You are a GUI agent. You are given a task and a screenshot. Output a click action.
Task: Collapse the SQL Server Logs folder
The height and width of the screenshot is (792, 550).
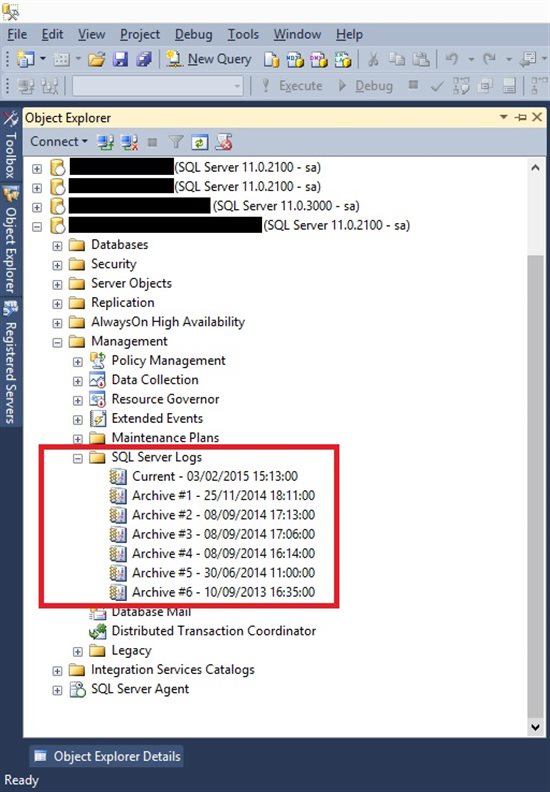coord(77,458)
